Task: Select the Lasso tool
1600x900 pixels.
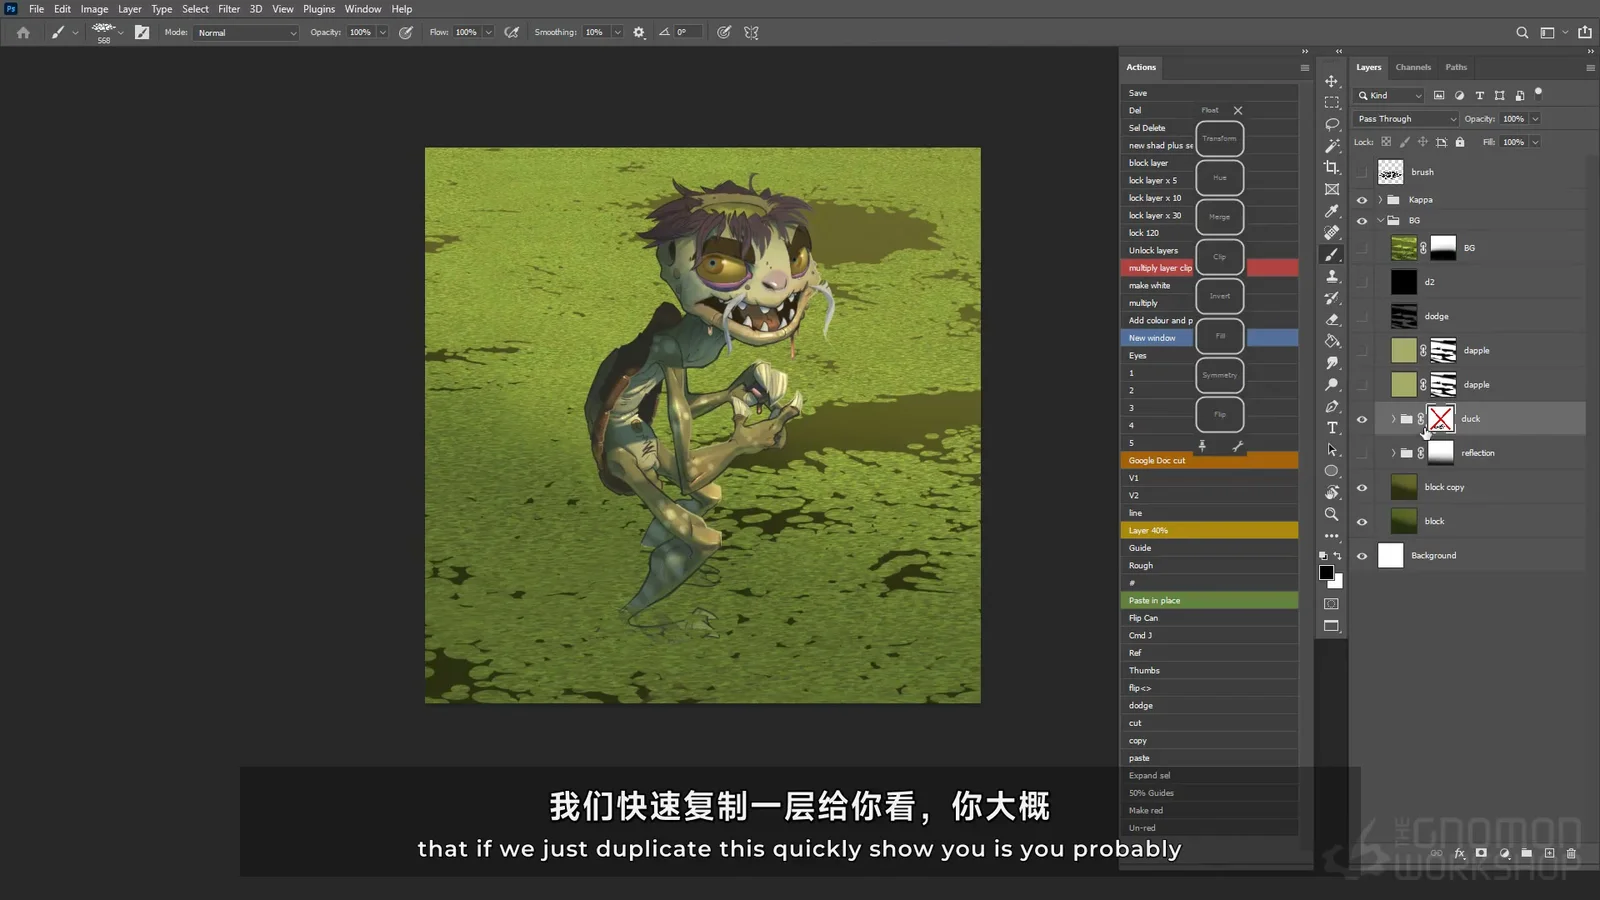Action: click(x=1331, y=125)
